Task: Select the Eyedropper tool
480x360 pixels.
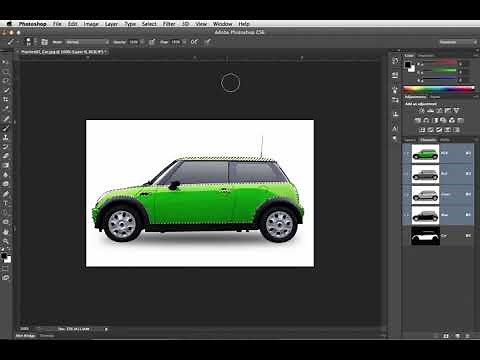Action: pos(6,109)
